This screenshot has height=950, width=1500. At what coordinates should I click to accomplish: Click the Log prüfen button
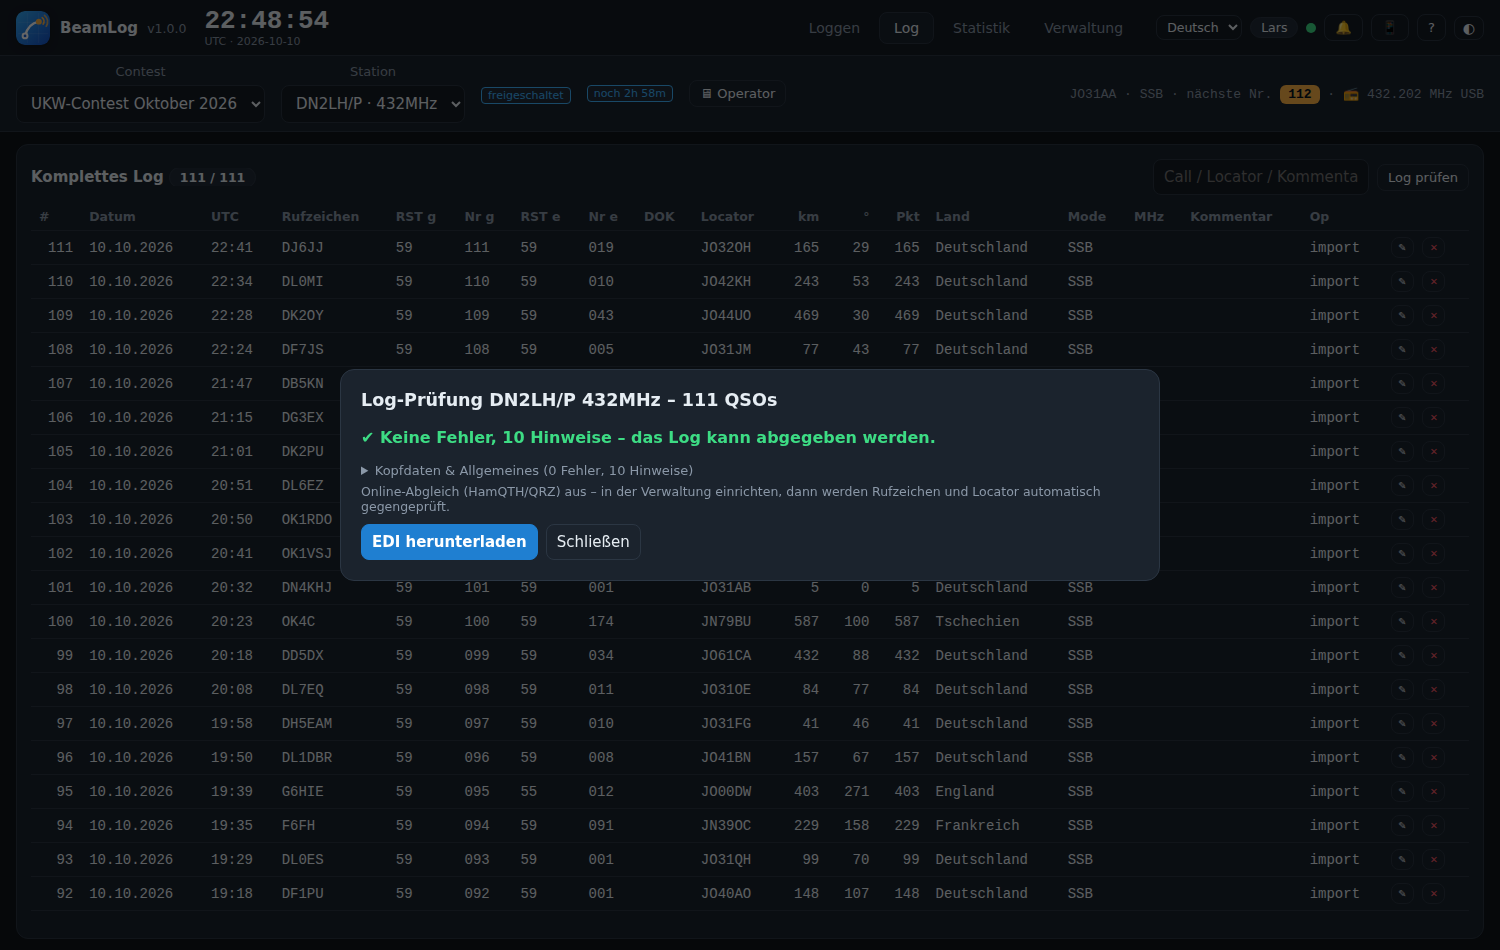[x=1422, y=178]
